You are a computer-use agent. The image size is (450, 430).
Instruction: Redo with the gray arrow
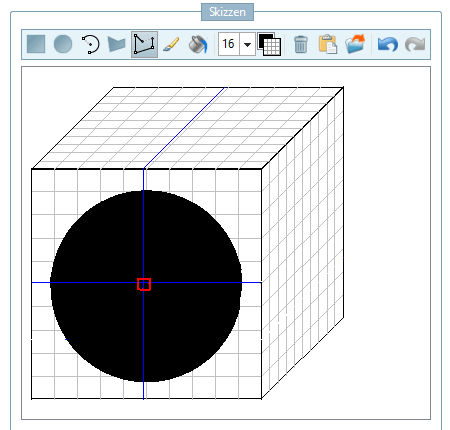pos(415,44)
